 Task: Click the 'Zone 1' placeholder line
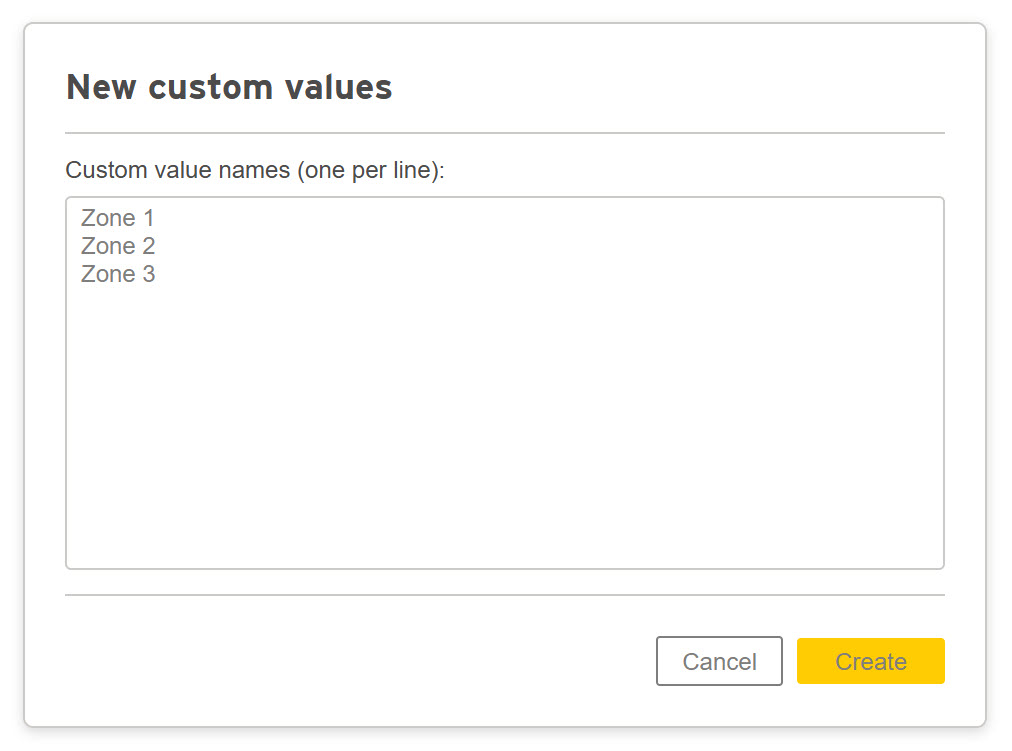coord(117,218)
